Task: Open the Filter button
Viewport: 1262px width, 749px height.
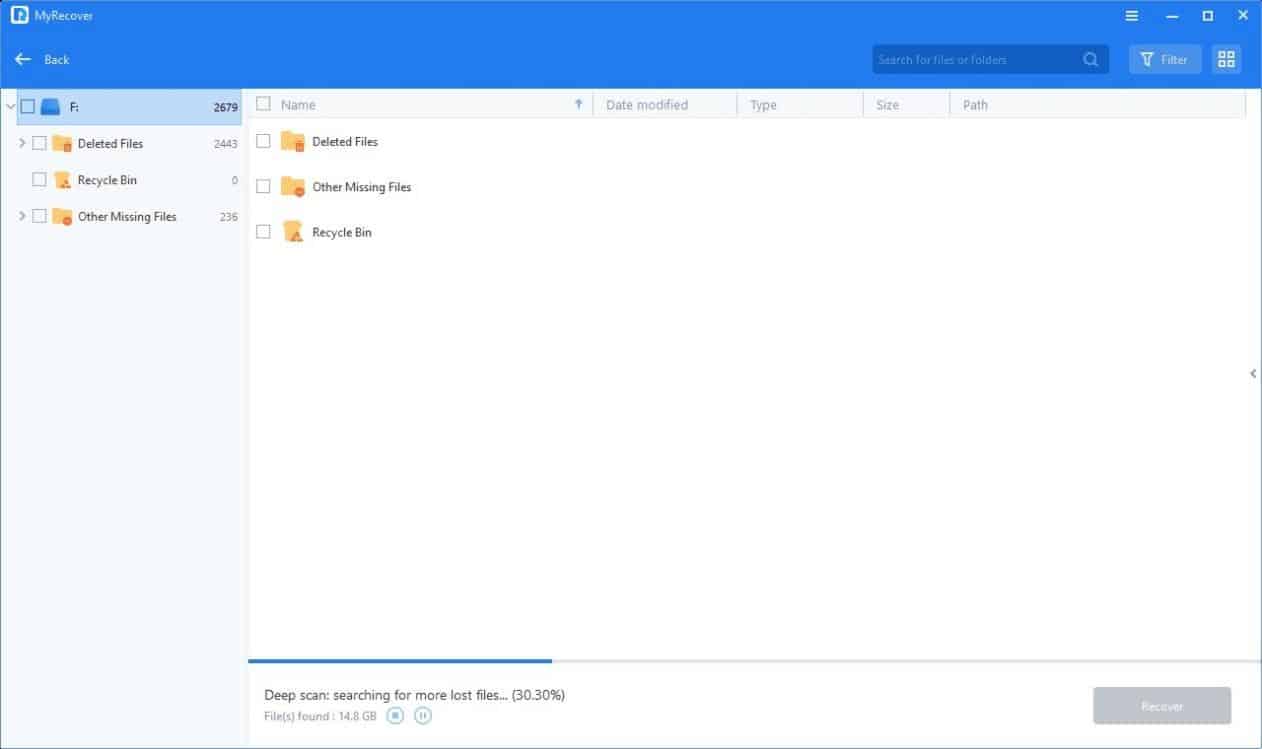Action: pyautogui.click(x=1165, y=60)
